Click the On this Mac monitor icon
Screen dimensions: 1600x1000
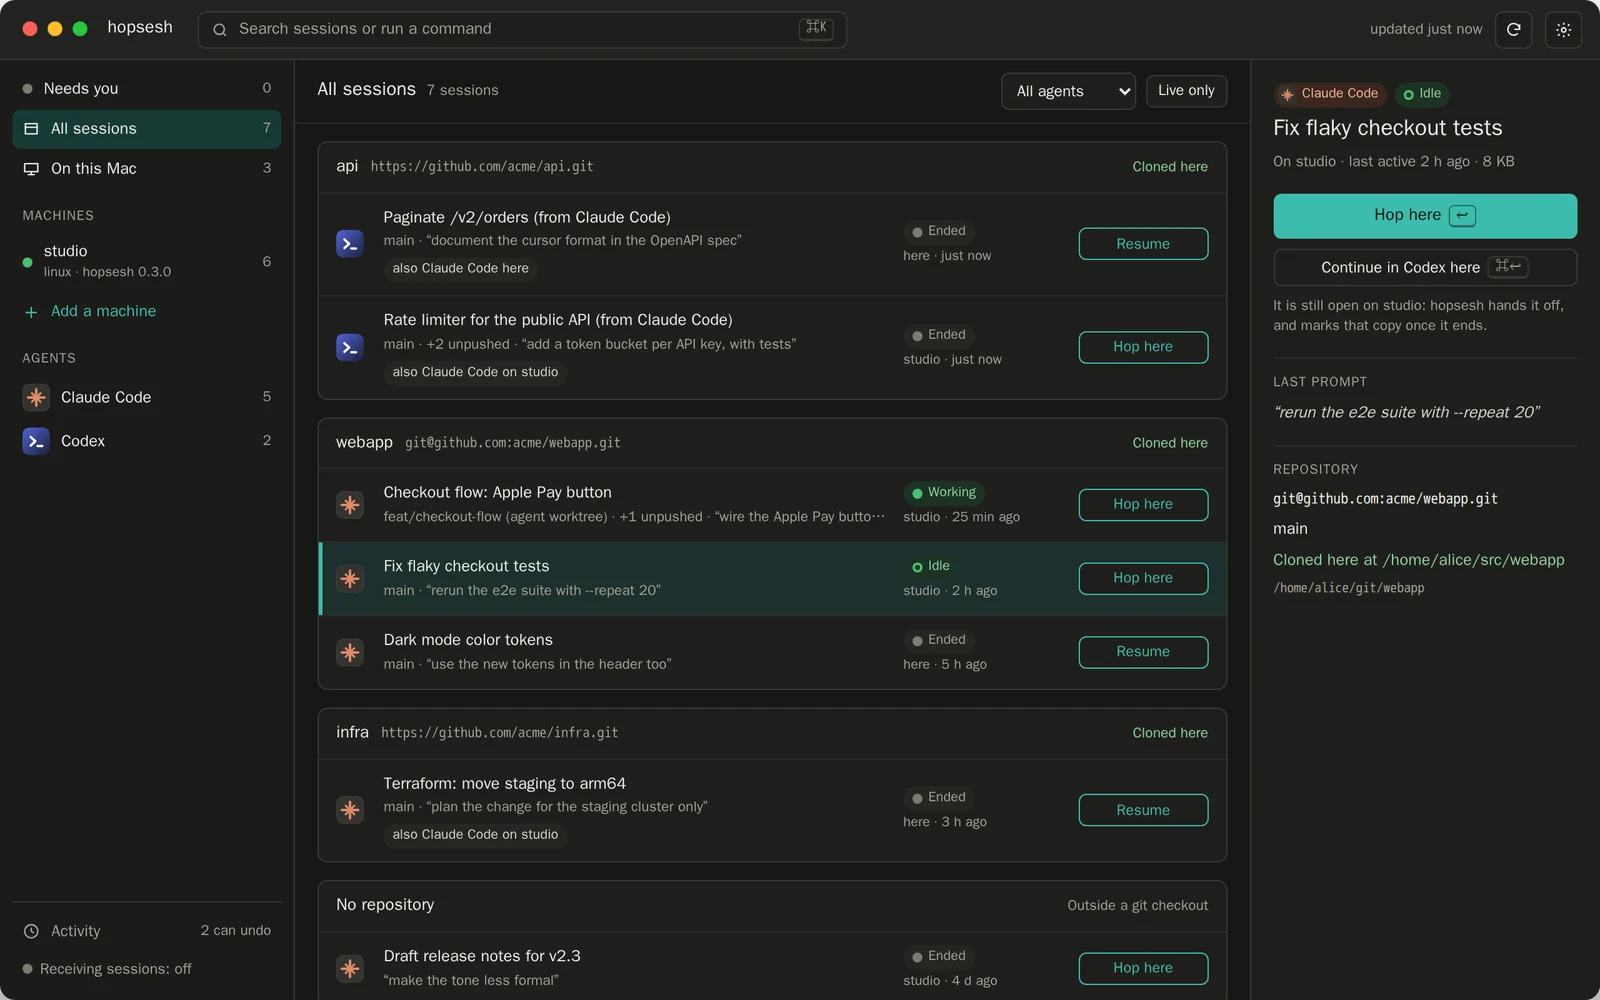[x=31, y=169]
